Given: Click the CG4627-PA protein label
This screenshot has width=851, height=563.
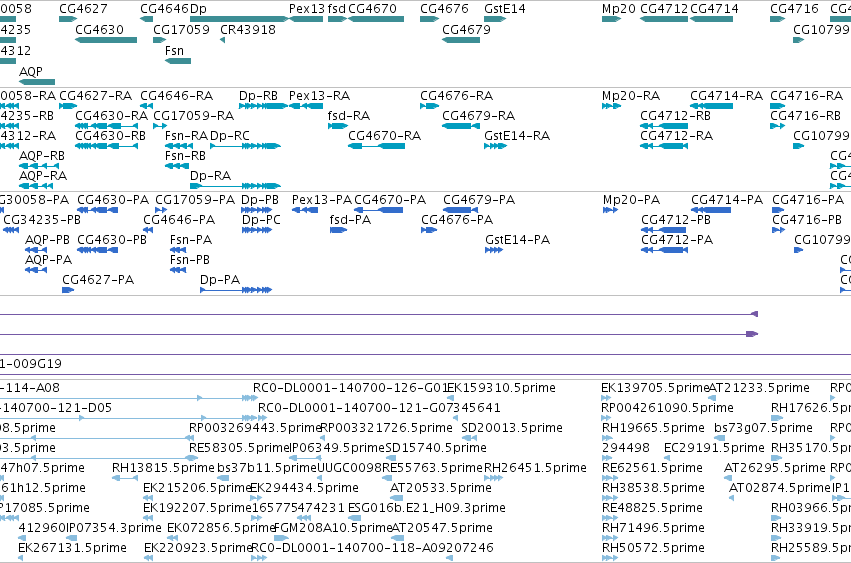Looking at the screenshot, I should [x=98, y=280].
